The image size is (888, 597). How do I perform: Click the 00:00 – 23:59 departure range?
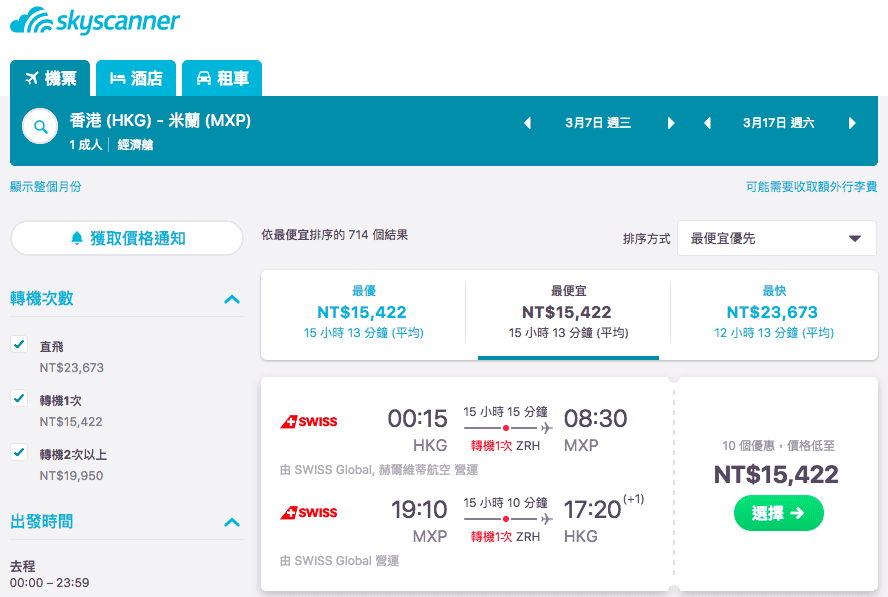pos(49,582)
